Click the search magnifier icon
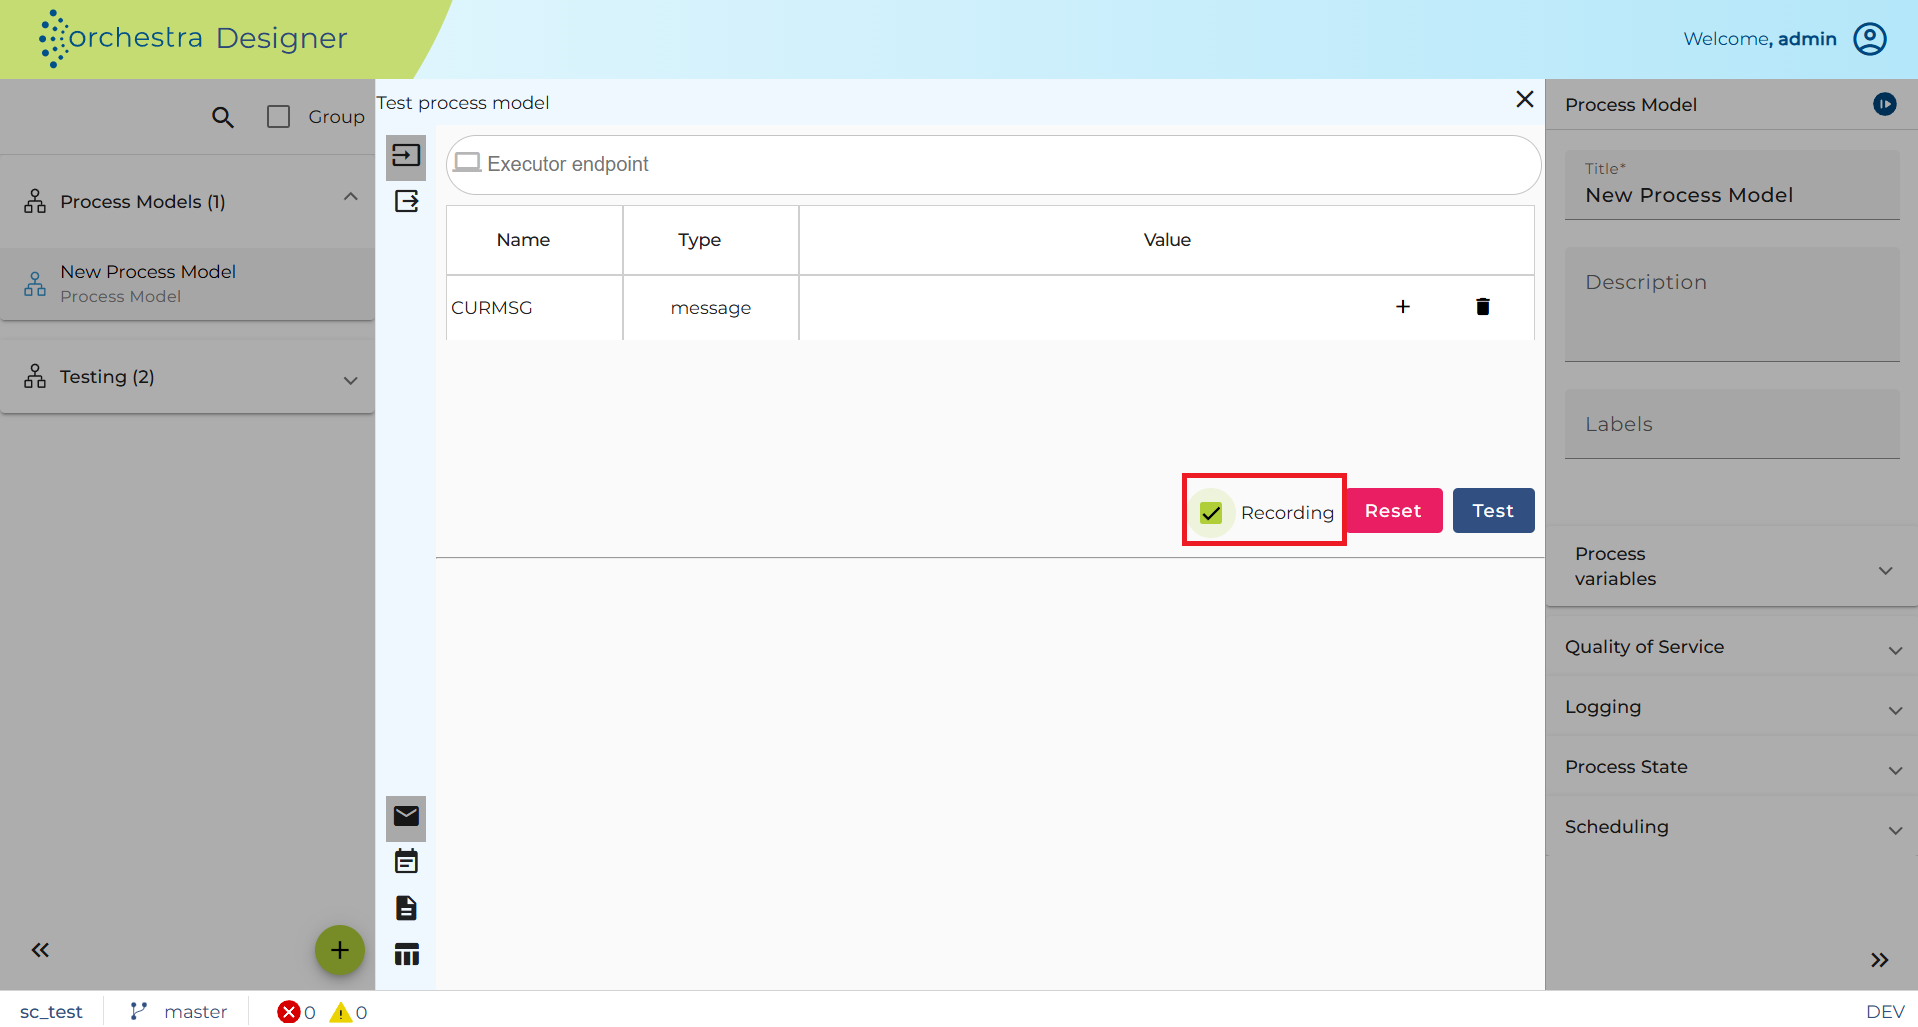1918x1027 pixels. [x=223, y=117]
